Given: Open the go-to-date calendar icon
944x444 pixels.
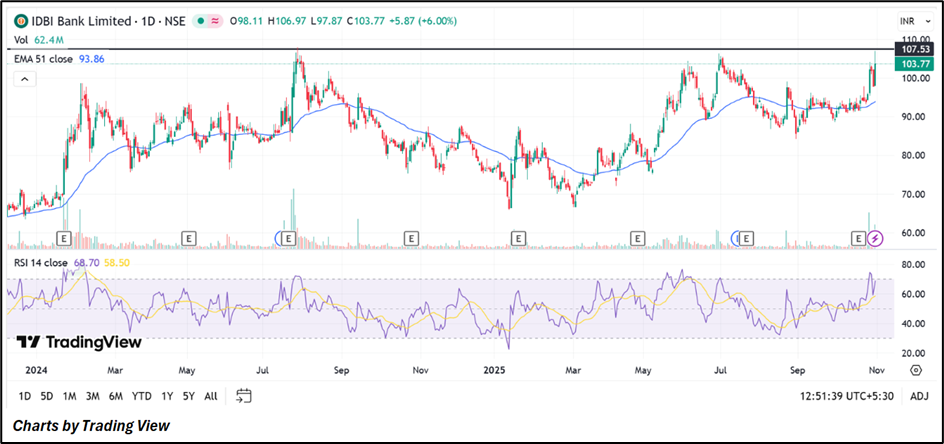Looking at the screenshot, I should pyautogui.click(x=243, y=396).
